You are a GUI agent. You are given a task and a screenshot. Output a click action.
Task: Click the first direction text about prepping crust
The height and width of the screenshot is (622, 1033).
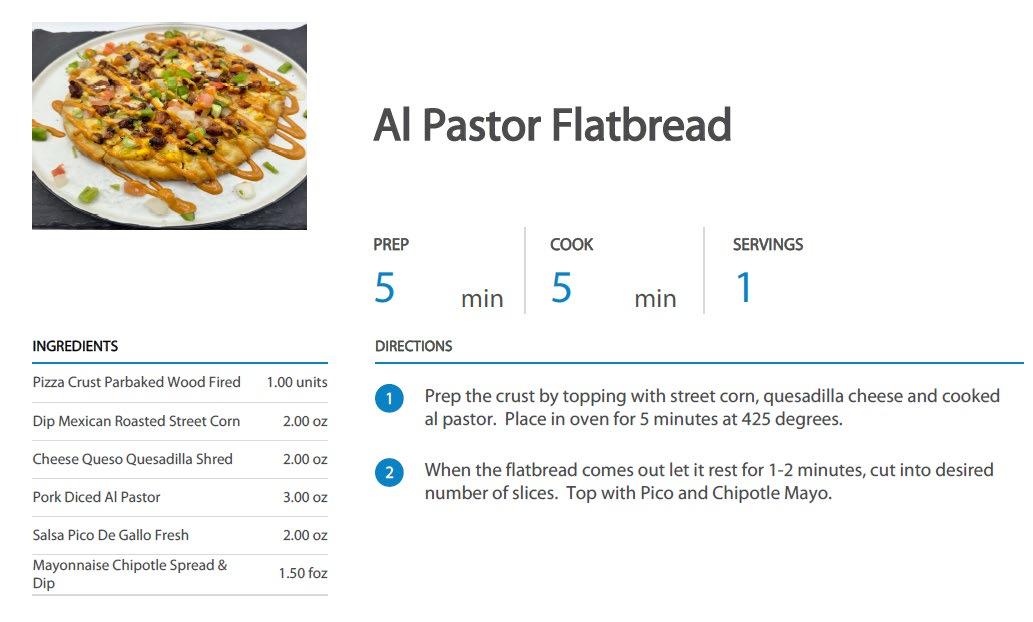(712, 407)
